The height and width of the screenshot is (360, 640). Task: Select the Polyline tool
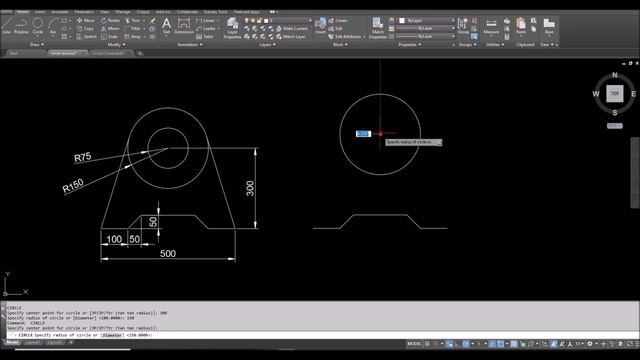[x=21, y=26]
